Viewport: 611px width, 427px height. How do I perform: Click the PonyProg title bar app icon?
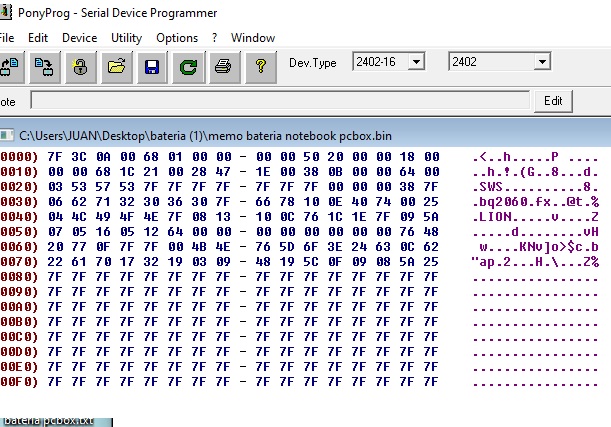point(5,12)
